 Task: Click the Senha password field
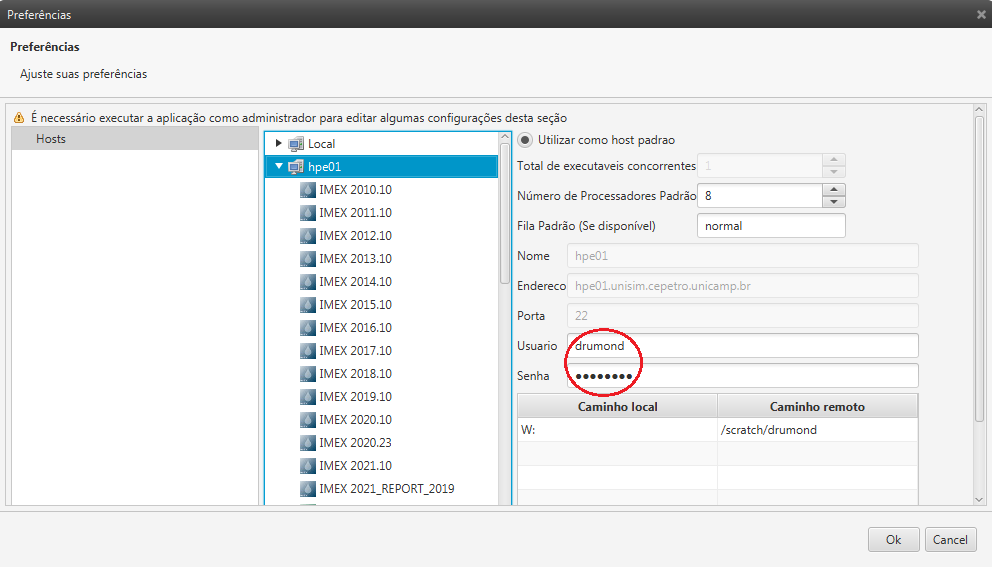743,376
